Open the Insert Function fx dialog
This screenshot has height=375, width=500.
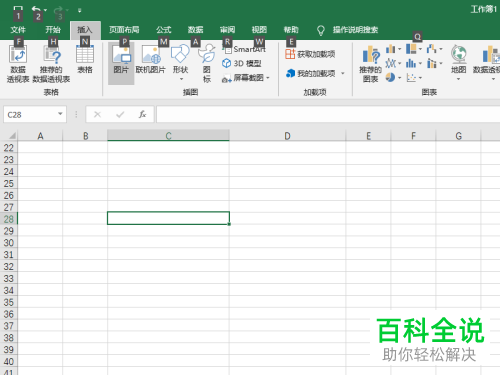point(143,115)
